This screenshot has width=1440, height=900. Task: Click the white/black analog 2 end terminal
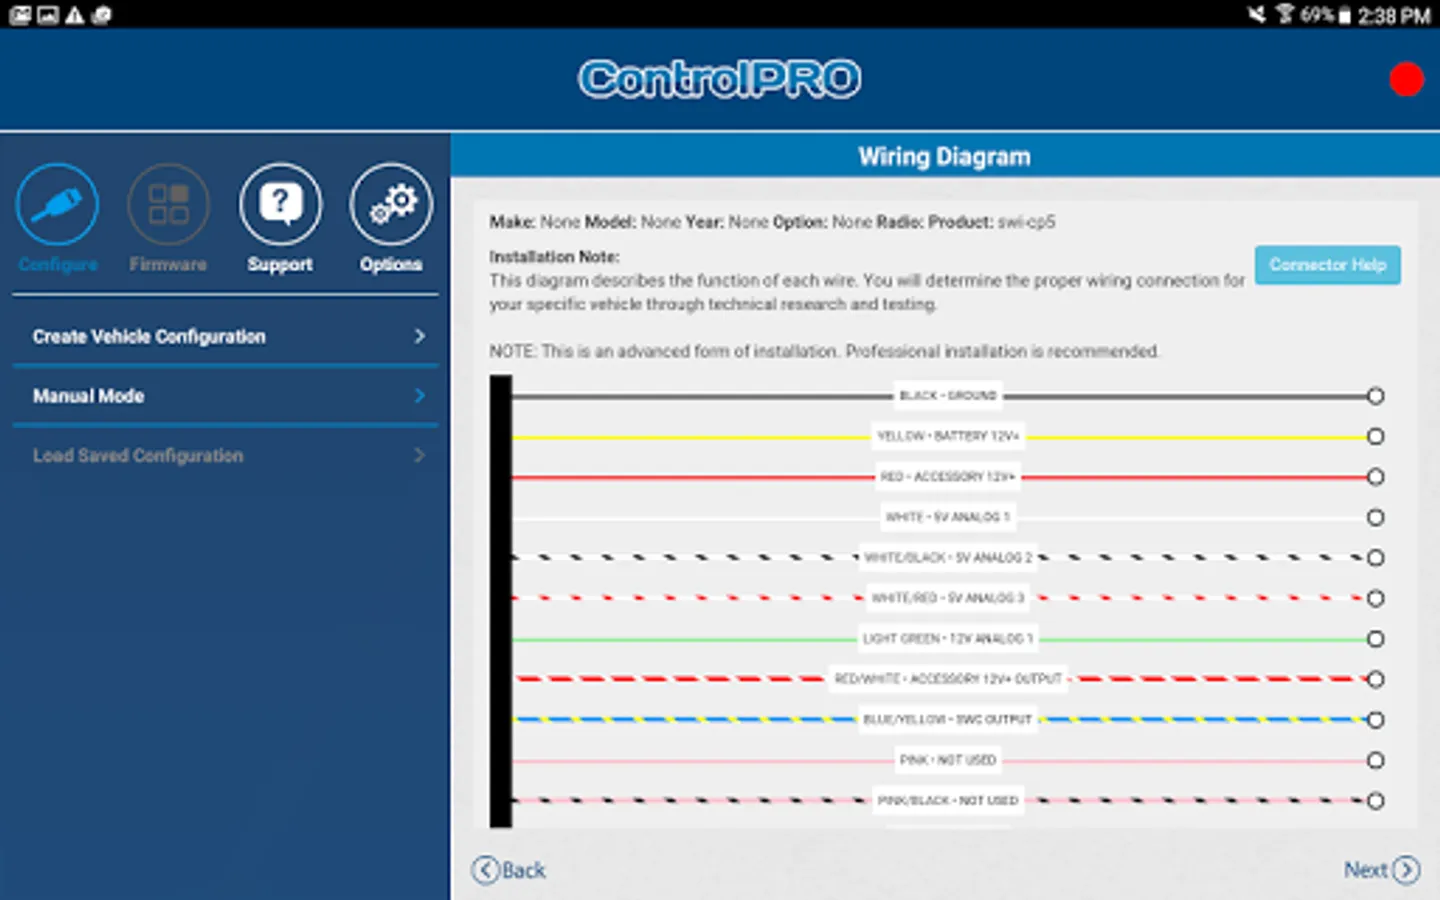pos(1376,558)
